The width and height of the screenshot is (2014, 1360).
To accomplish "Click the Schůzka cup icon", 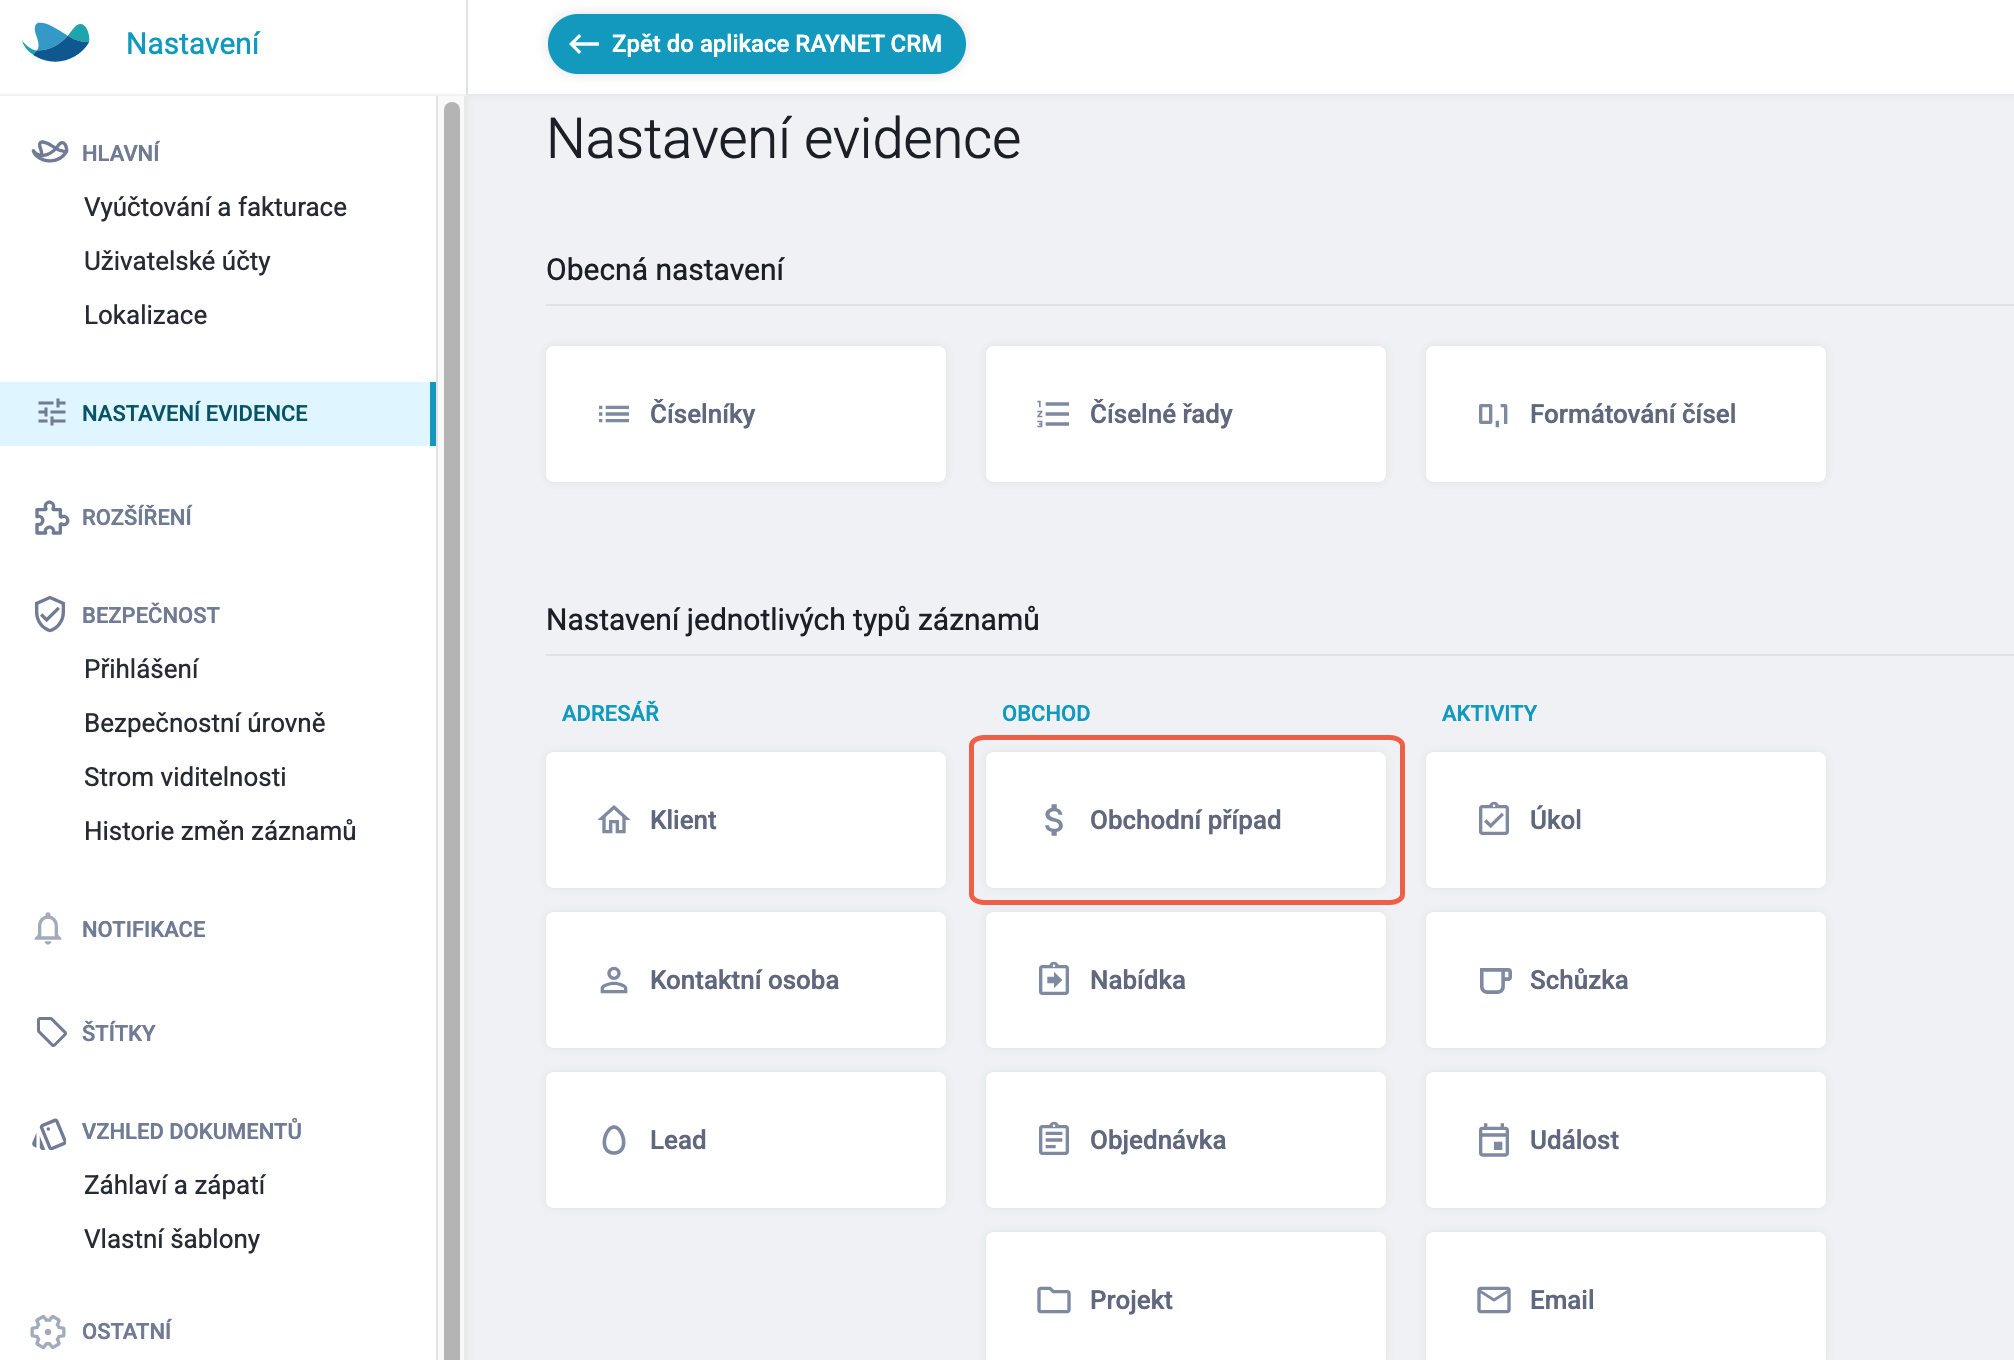I will pos(1495,980).
